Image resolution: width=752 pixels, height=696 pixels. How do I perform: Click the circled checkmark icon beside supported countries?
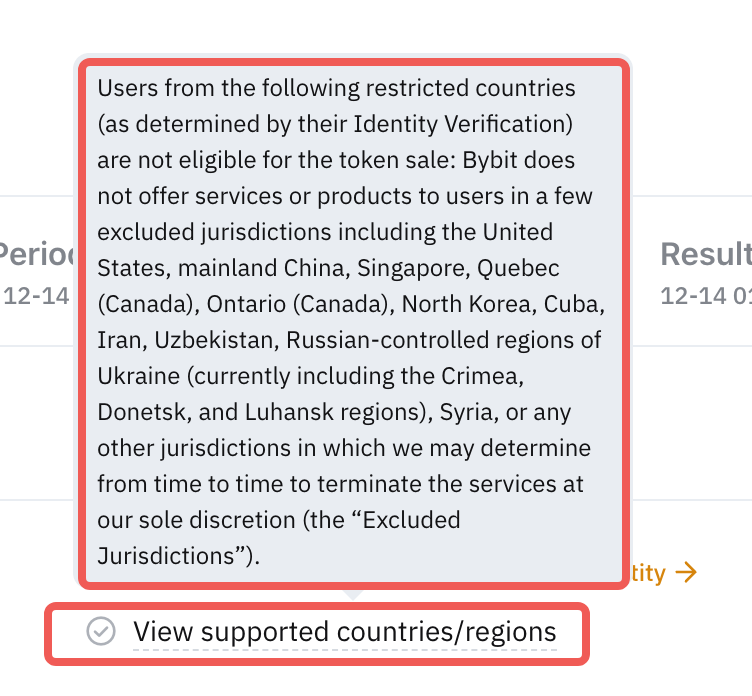(100, 632)
